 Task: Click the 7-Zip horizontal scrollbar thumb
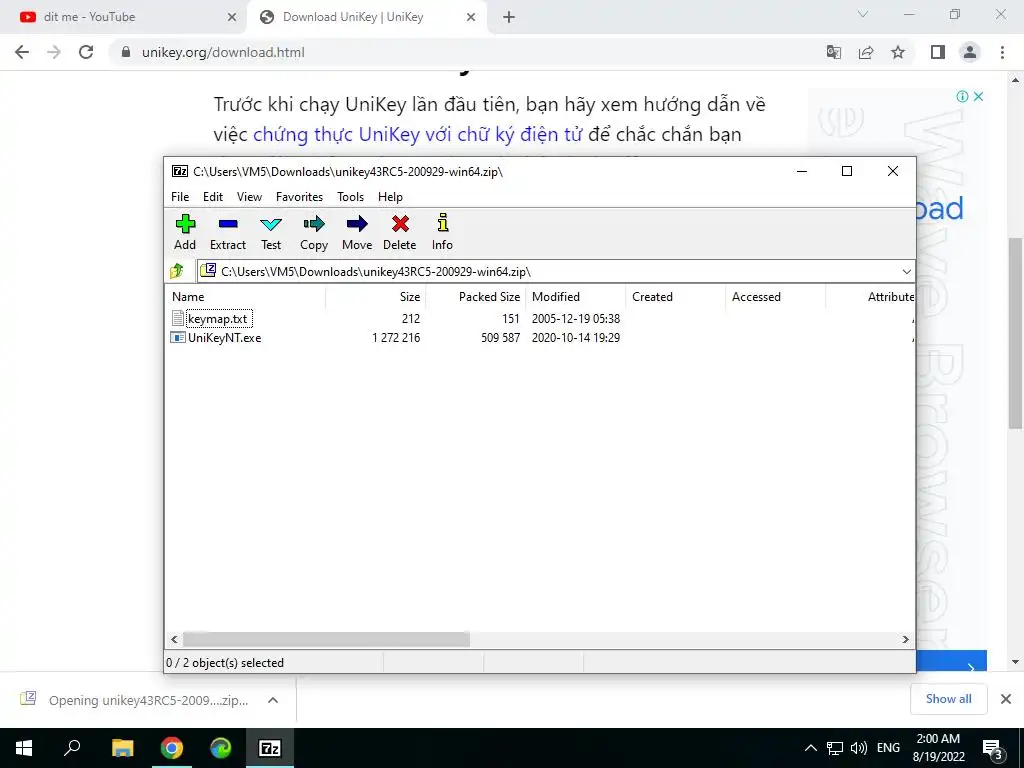(x=326, y=639)
